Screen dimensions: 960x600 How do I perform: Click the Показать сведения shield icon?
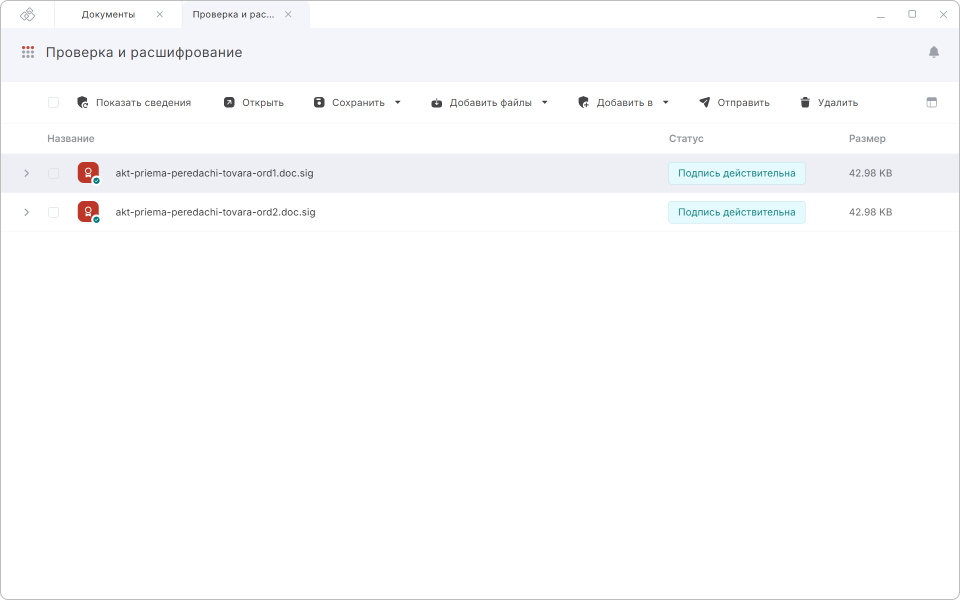click(x=83, y=102)
